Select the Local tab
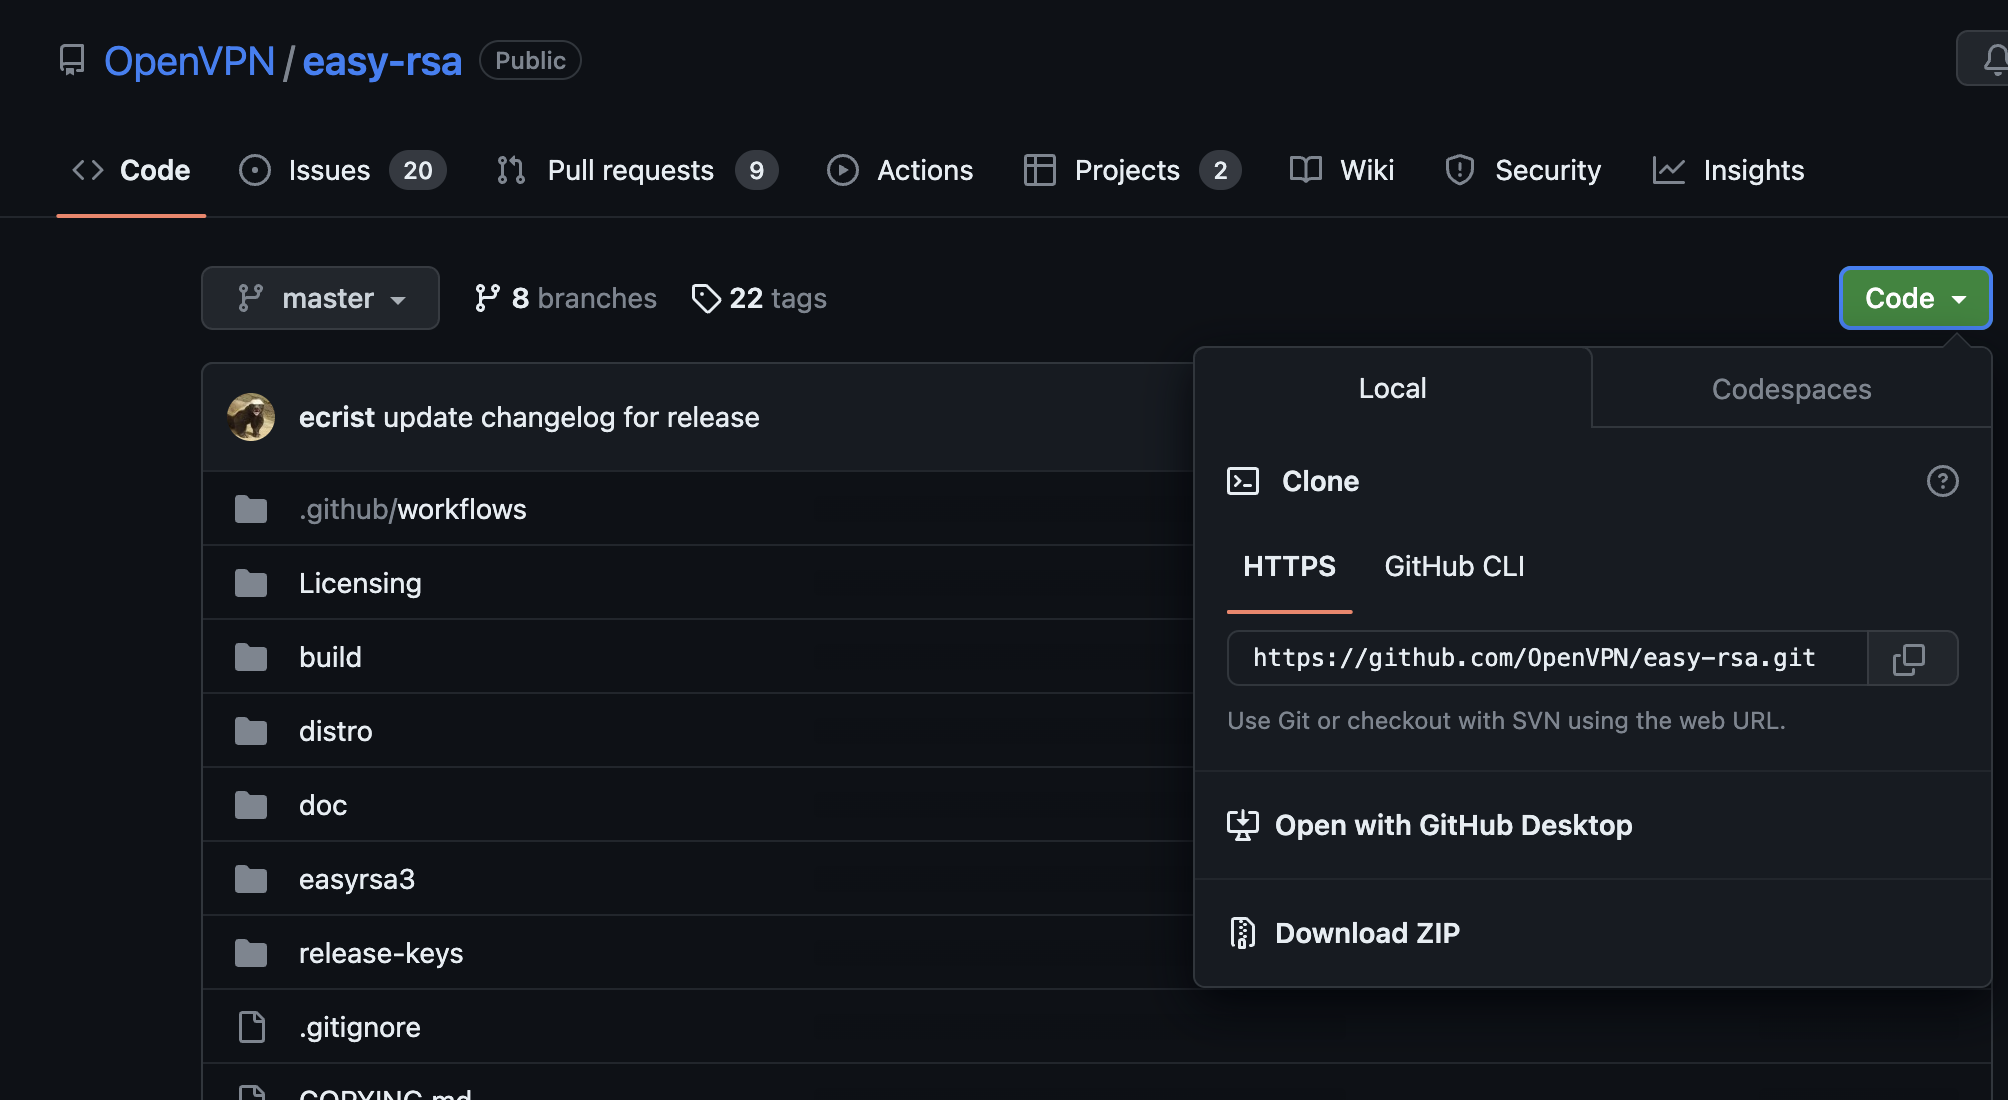Screen dimensions: 2008x1100 click(x=1392, y=388)
